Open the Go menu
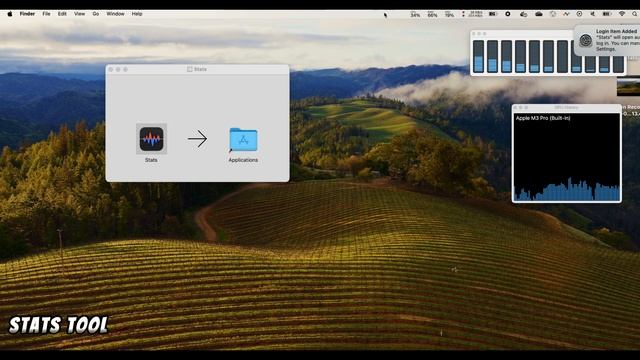640x360 pixels. tap(96, 14)
